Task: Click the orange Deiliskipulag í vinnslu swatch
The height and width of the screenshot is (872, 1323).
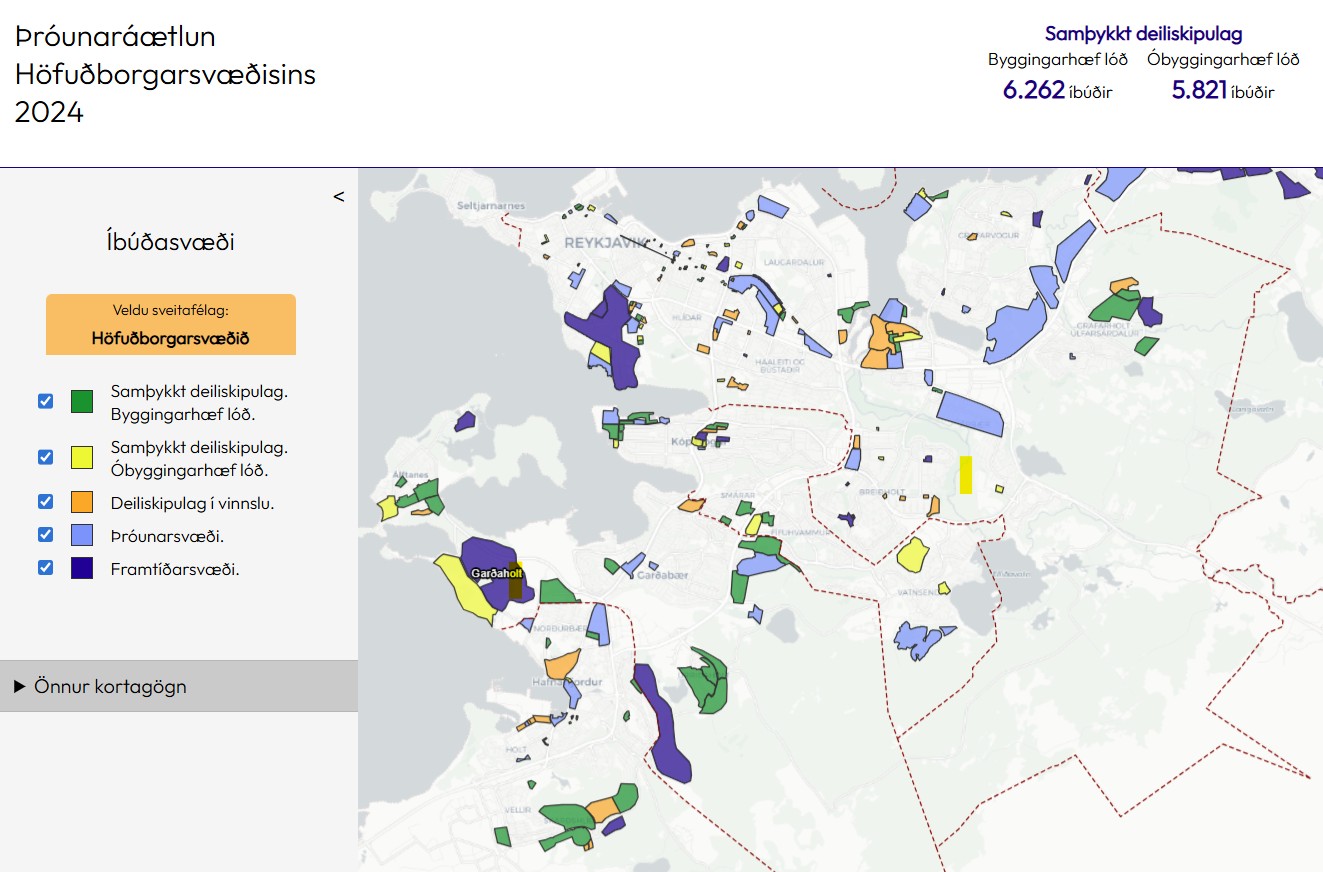Action: [82, 502]
